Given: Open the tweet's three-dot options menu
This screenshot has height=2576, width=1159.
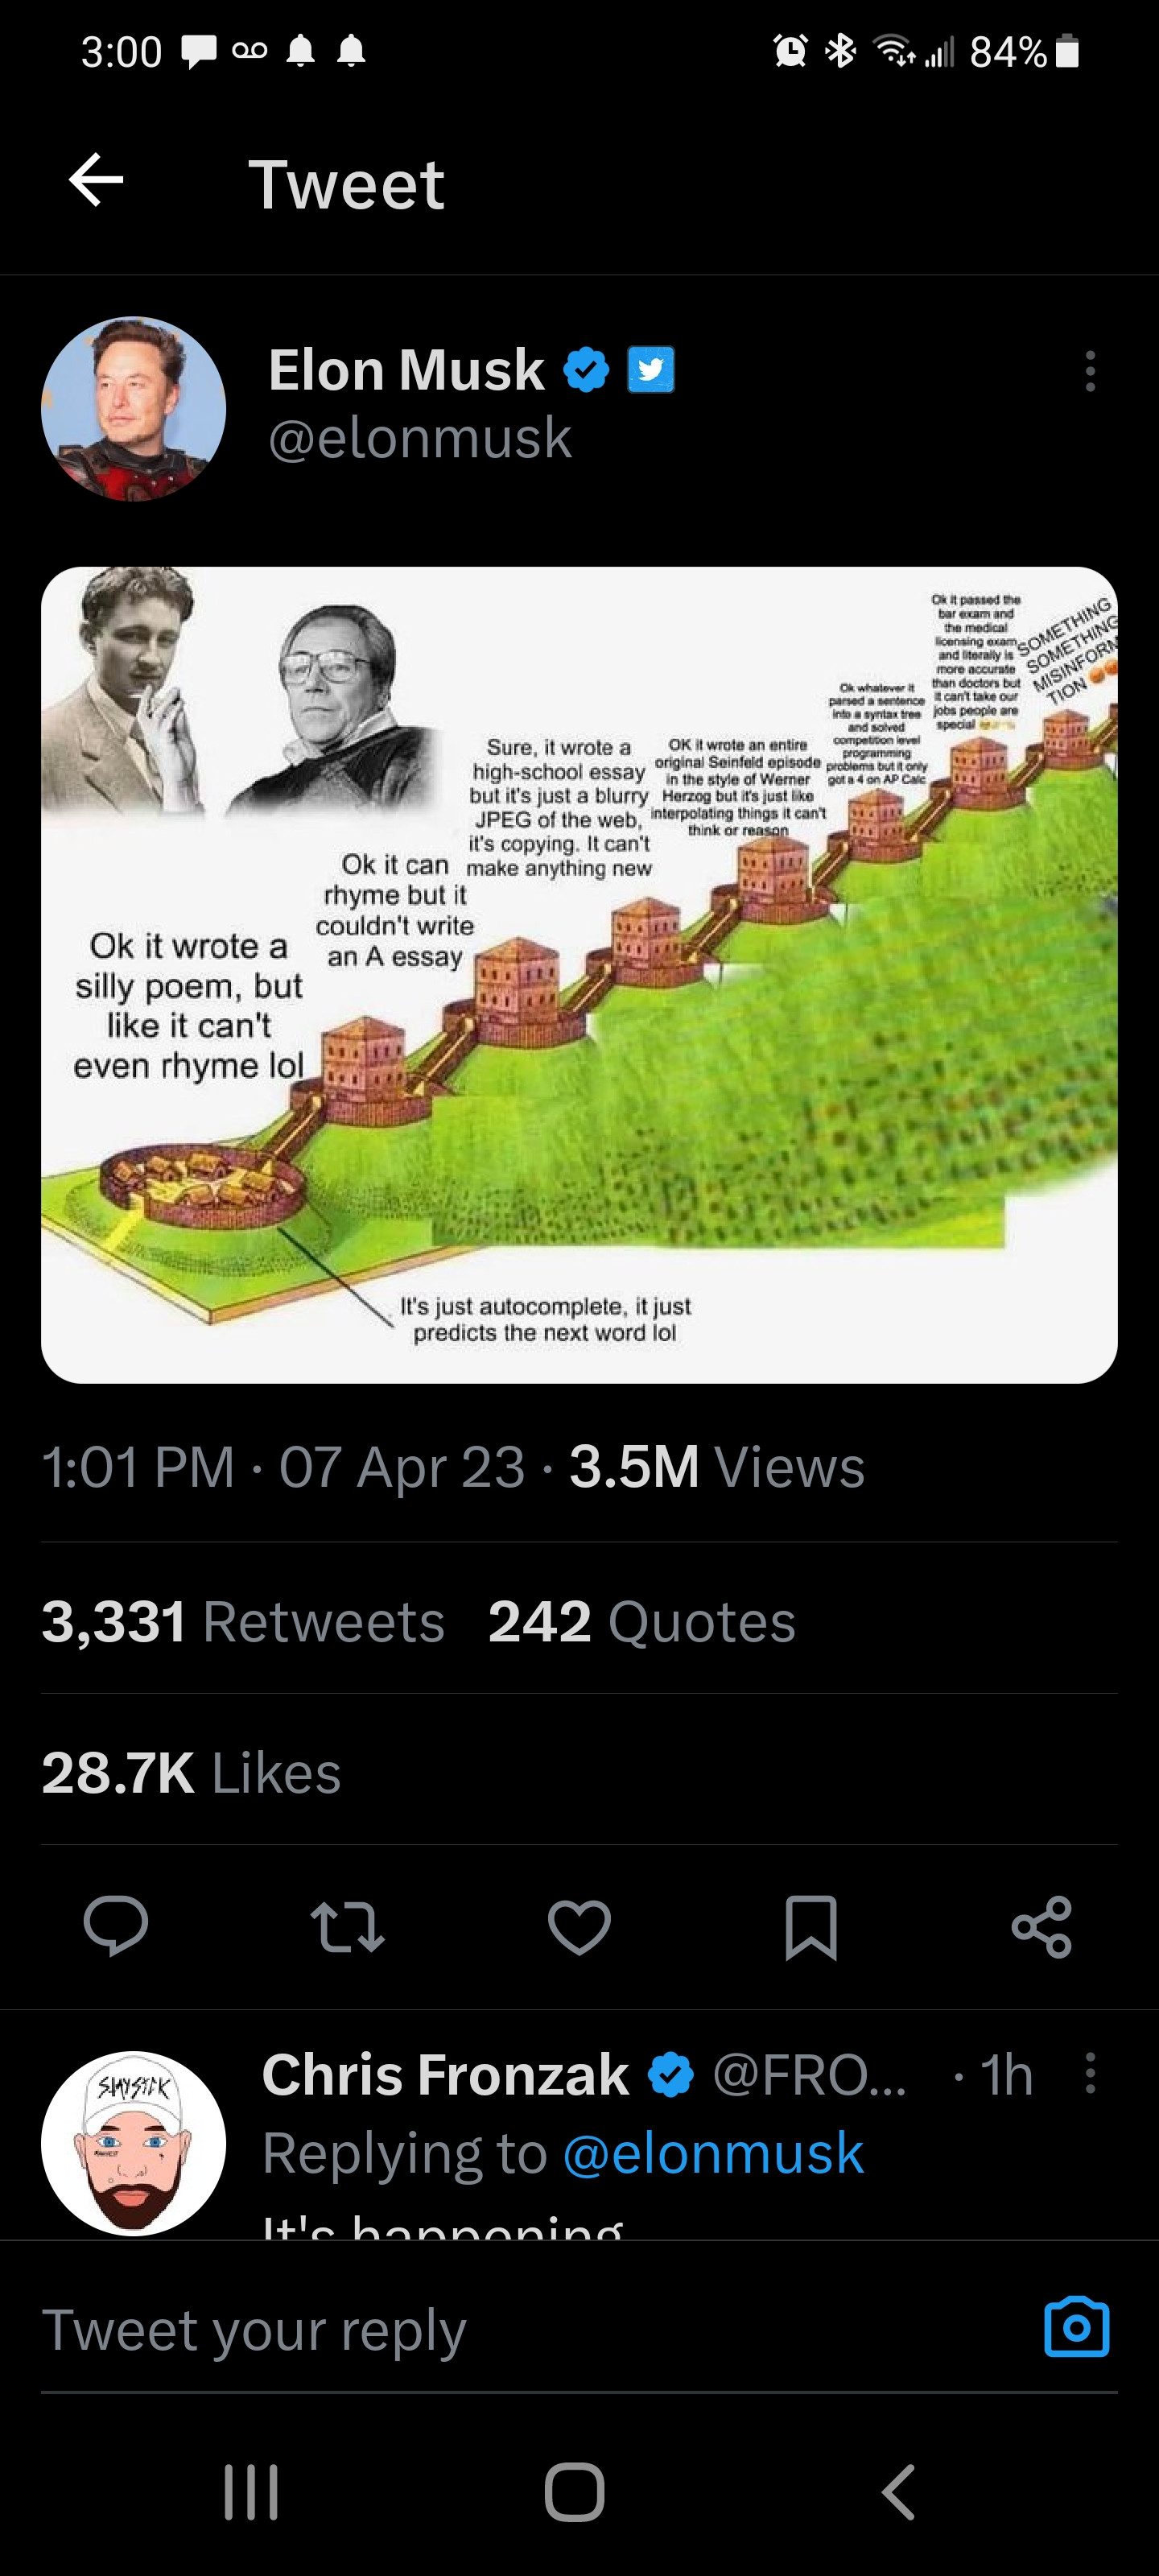Looking at the screenshot, I should pyautogui.click(x=1089, y=371).
